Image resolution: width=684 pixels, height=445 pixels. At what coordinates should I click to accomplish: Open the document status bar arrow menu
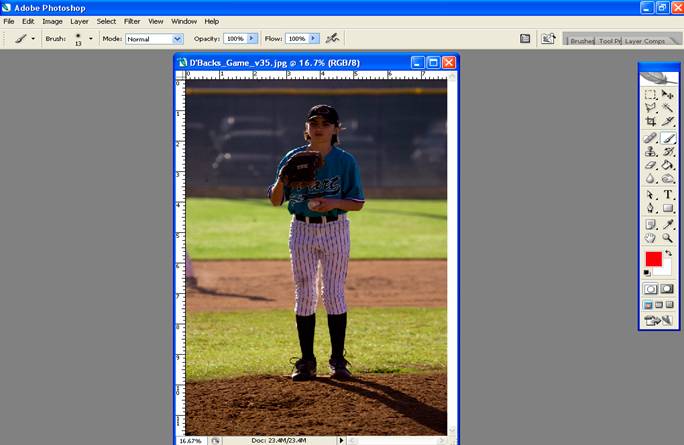click(x=341, y=441)
